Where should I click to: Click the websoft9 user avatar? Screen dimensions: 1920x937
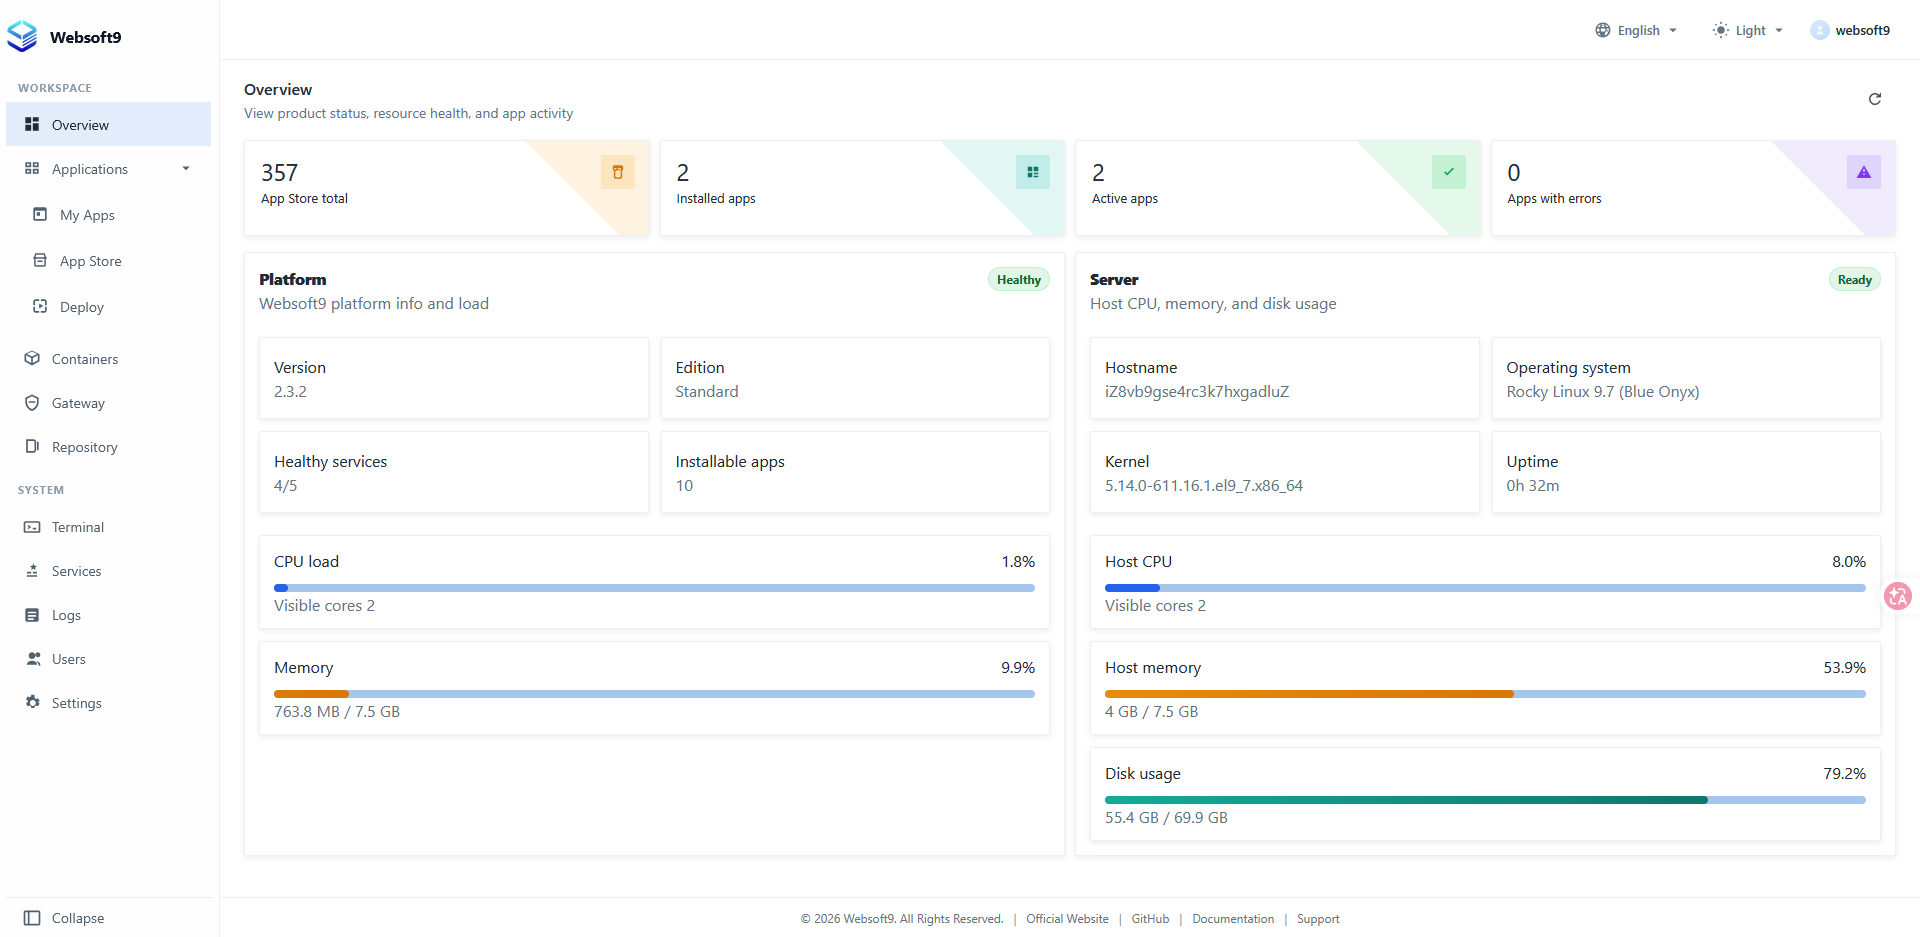click(1820, 30)
